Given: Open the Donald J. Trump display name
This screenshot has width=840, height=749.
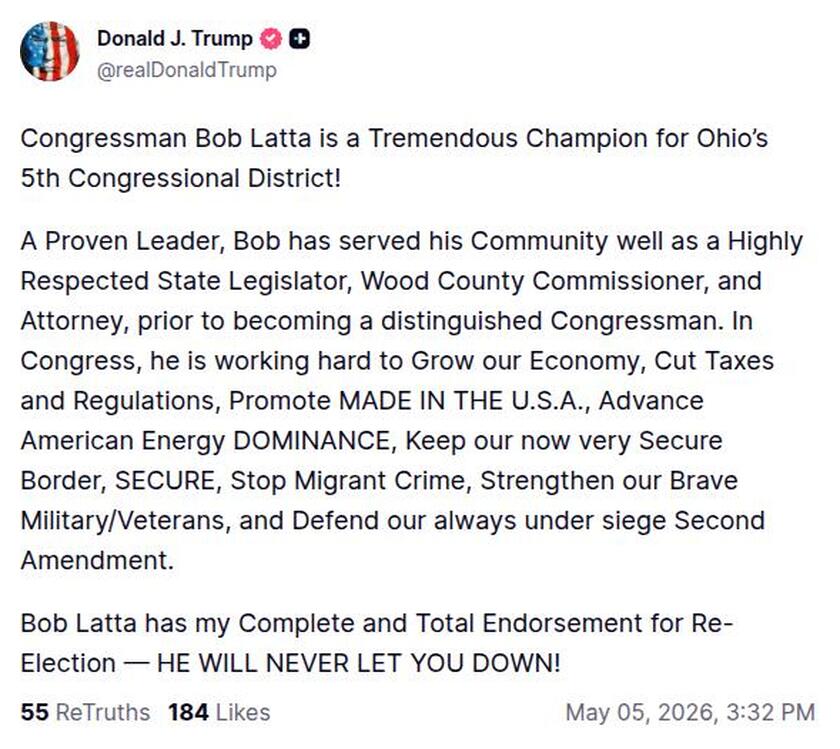Looking at the screenshot, I should pos(175,39).
